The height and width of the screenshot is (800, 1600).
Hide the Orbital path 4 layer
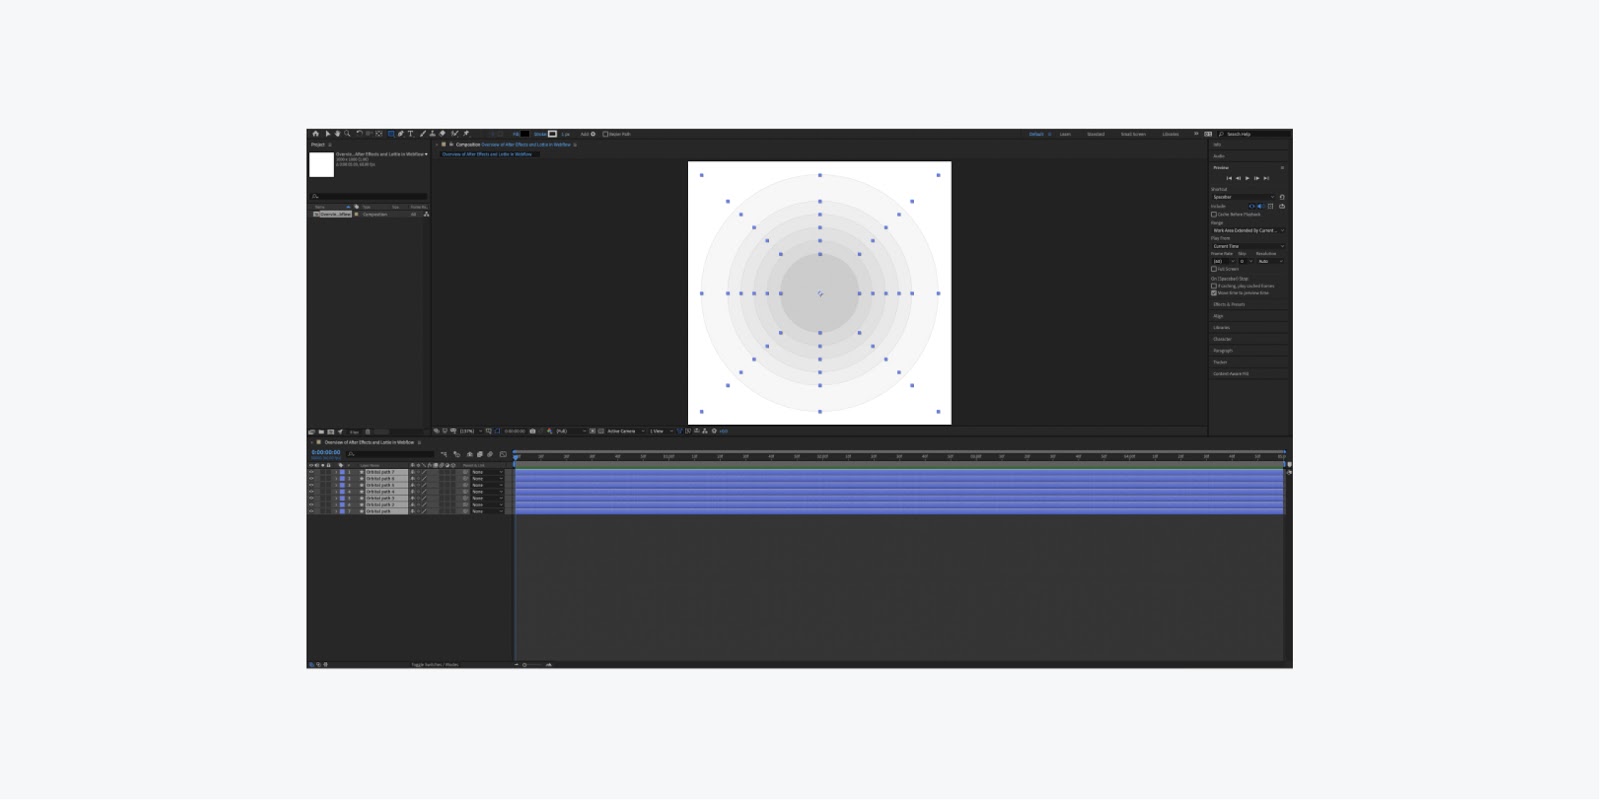point(310,491)
